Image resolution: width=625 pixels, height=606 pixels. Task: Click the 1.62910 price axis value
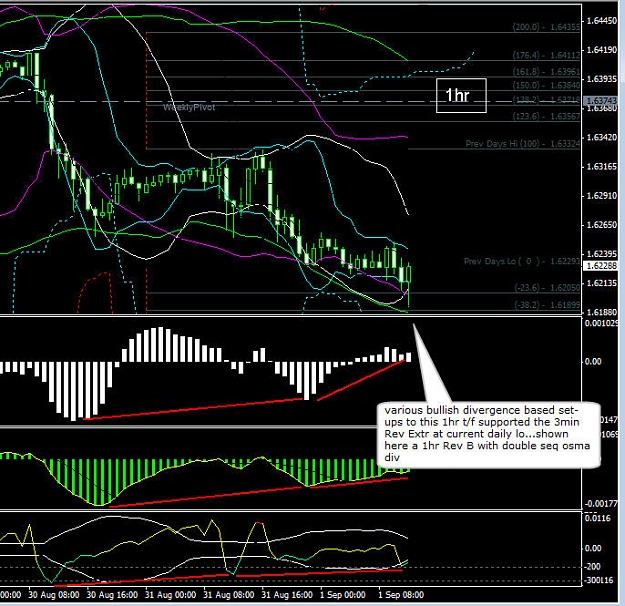point(601,196)
